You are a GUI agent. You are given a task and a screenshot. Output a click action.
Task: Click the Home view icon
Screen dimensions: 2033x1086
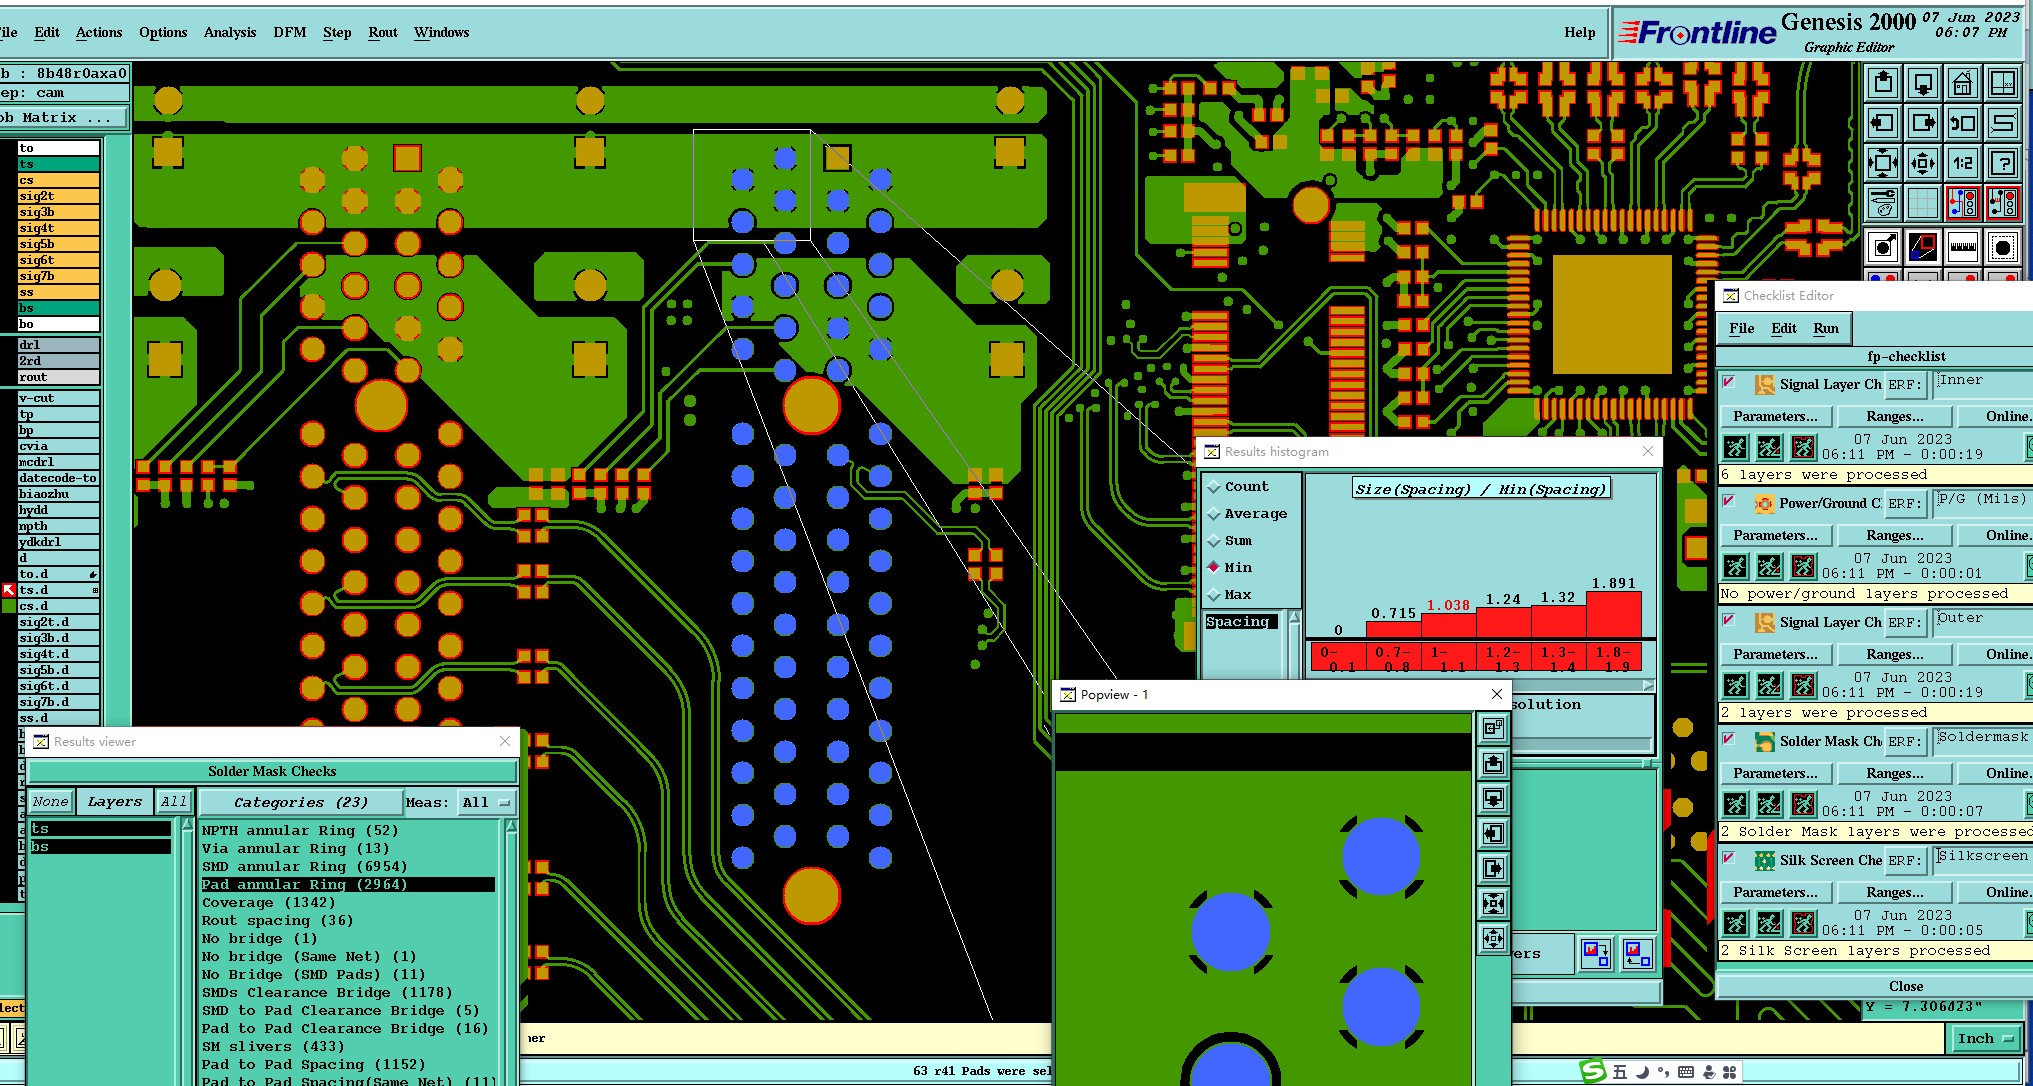click(x=1962, y=83)
